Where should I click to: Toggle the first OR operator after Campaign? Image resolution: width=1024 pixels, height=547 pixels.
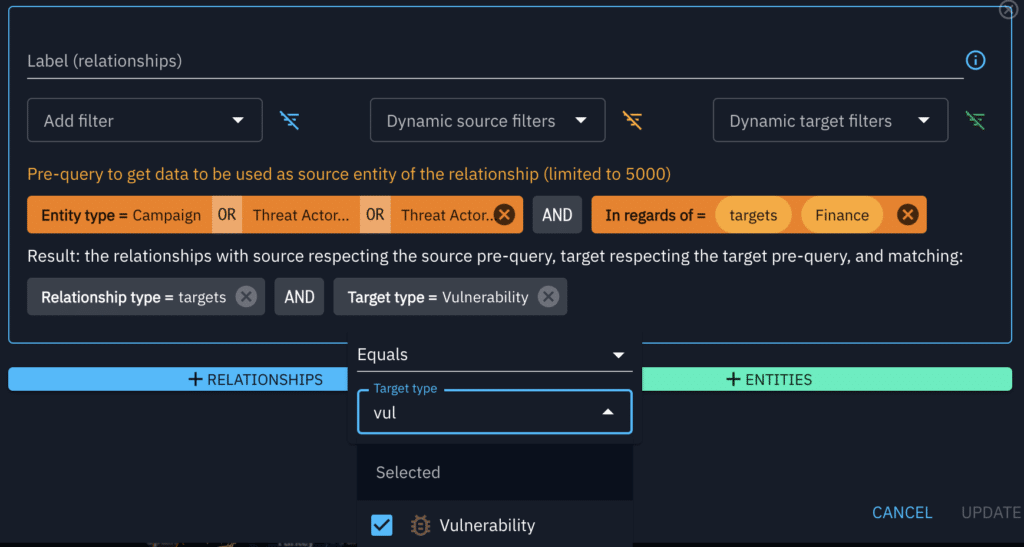(x=227, y=215)
